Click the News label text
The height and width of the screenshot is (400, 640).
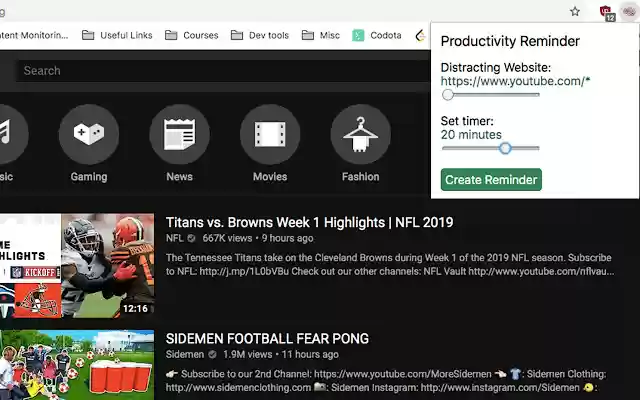click(180, 177)
